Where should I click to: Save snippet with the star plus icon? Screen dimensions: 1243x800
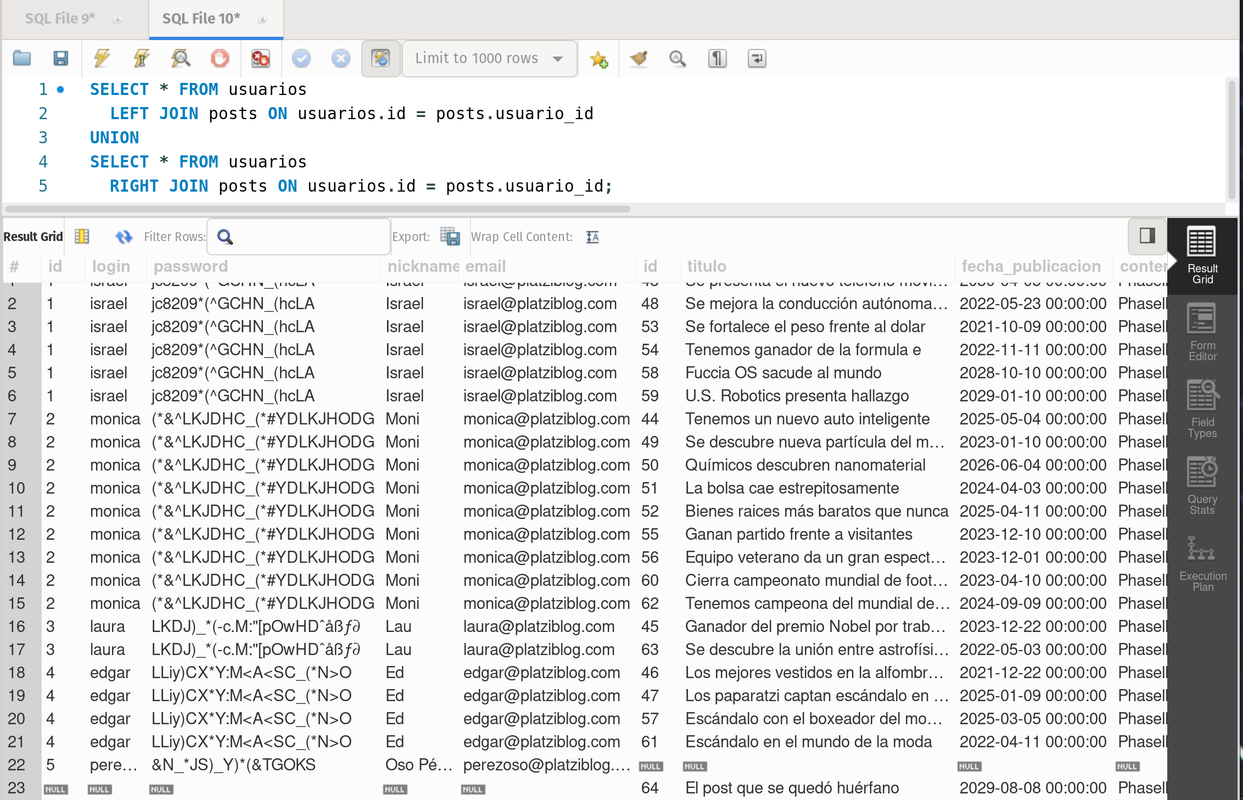point(599,59)
